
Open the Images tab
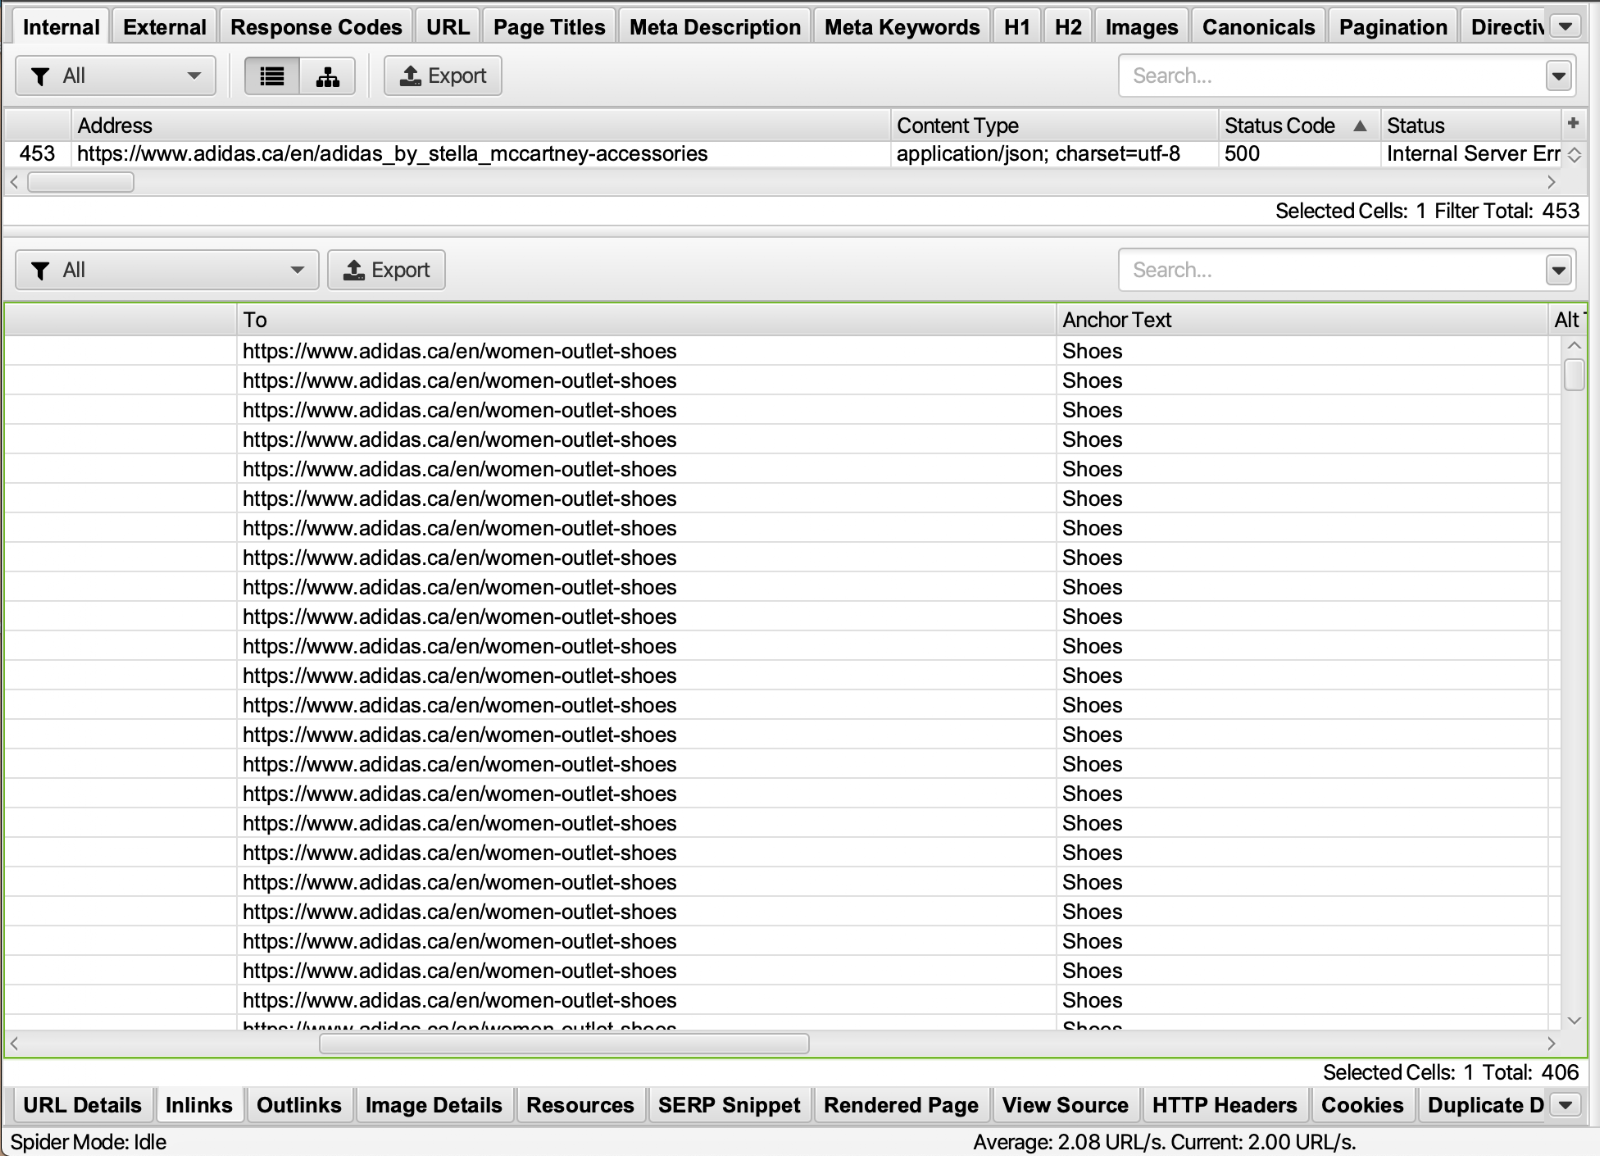click(x=1141, y=27)
